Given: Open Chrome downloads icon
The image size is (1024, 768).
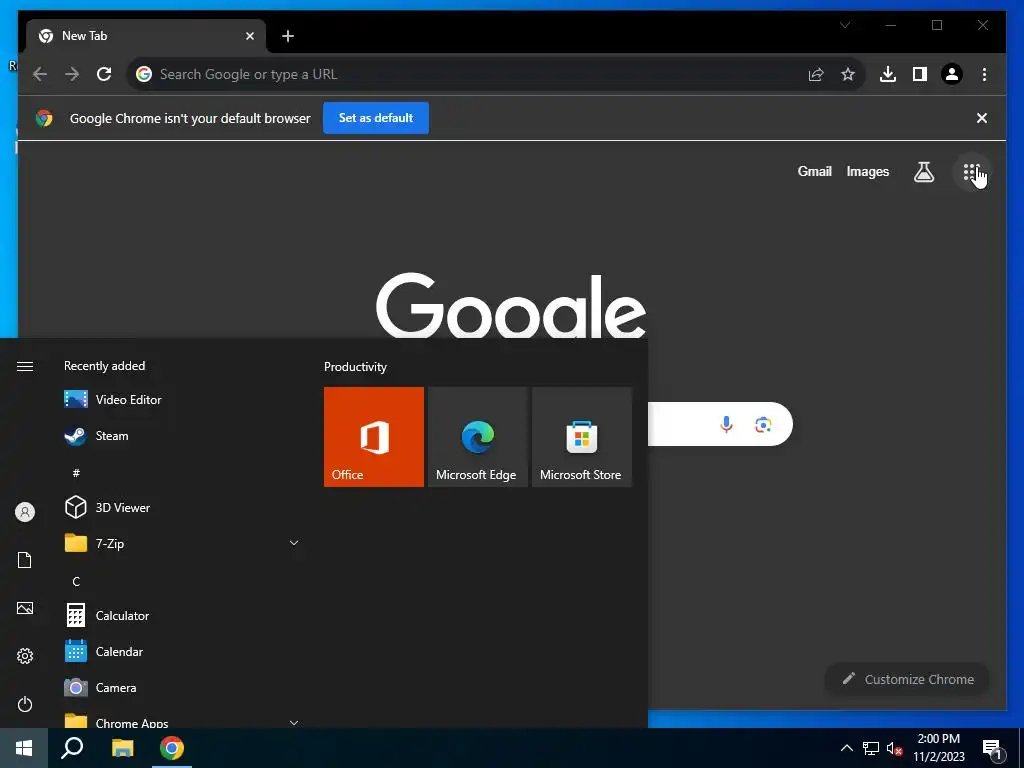Looking at the screenshot, I should click(x=888, y=74).
